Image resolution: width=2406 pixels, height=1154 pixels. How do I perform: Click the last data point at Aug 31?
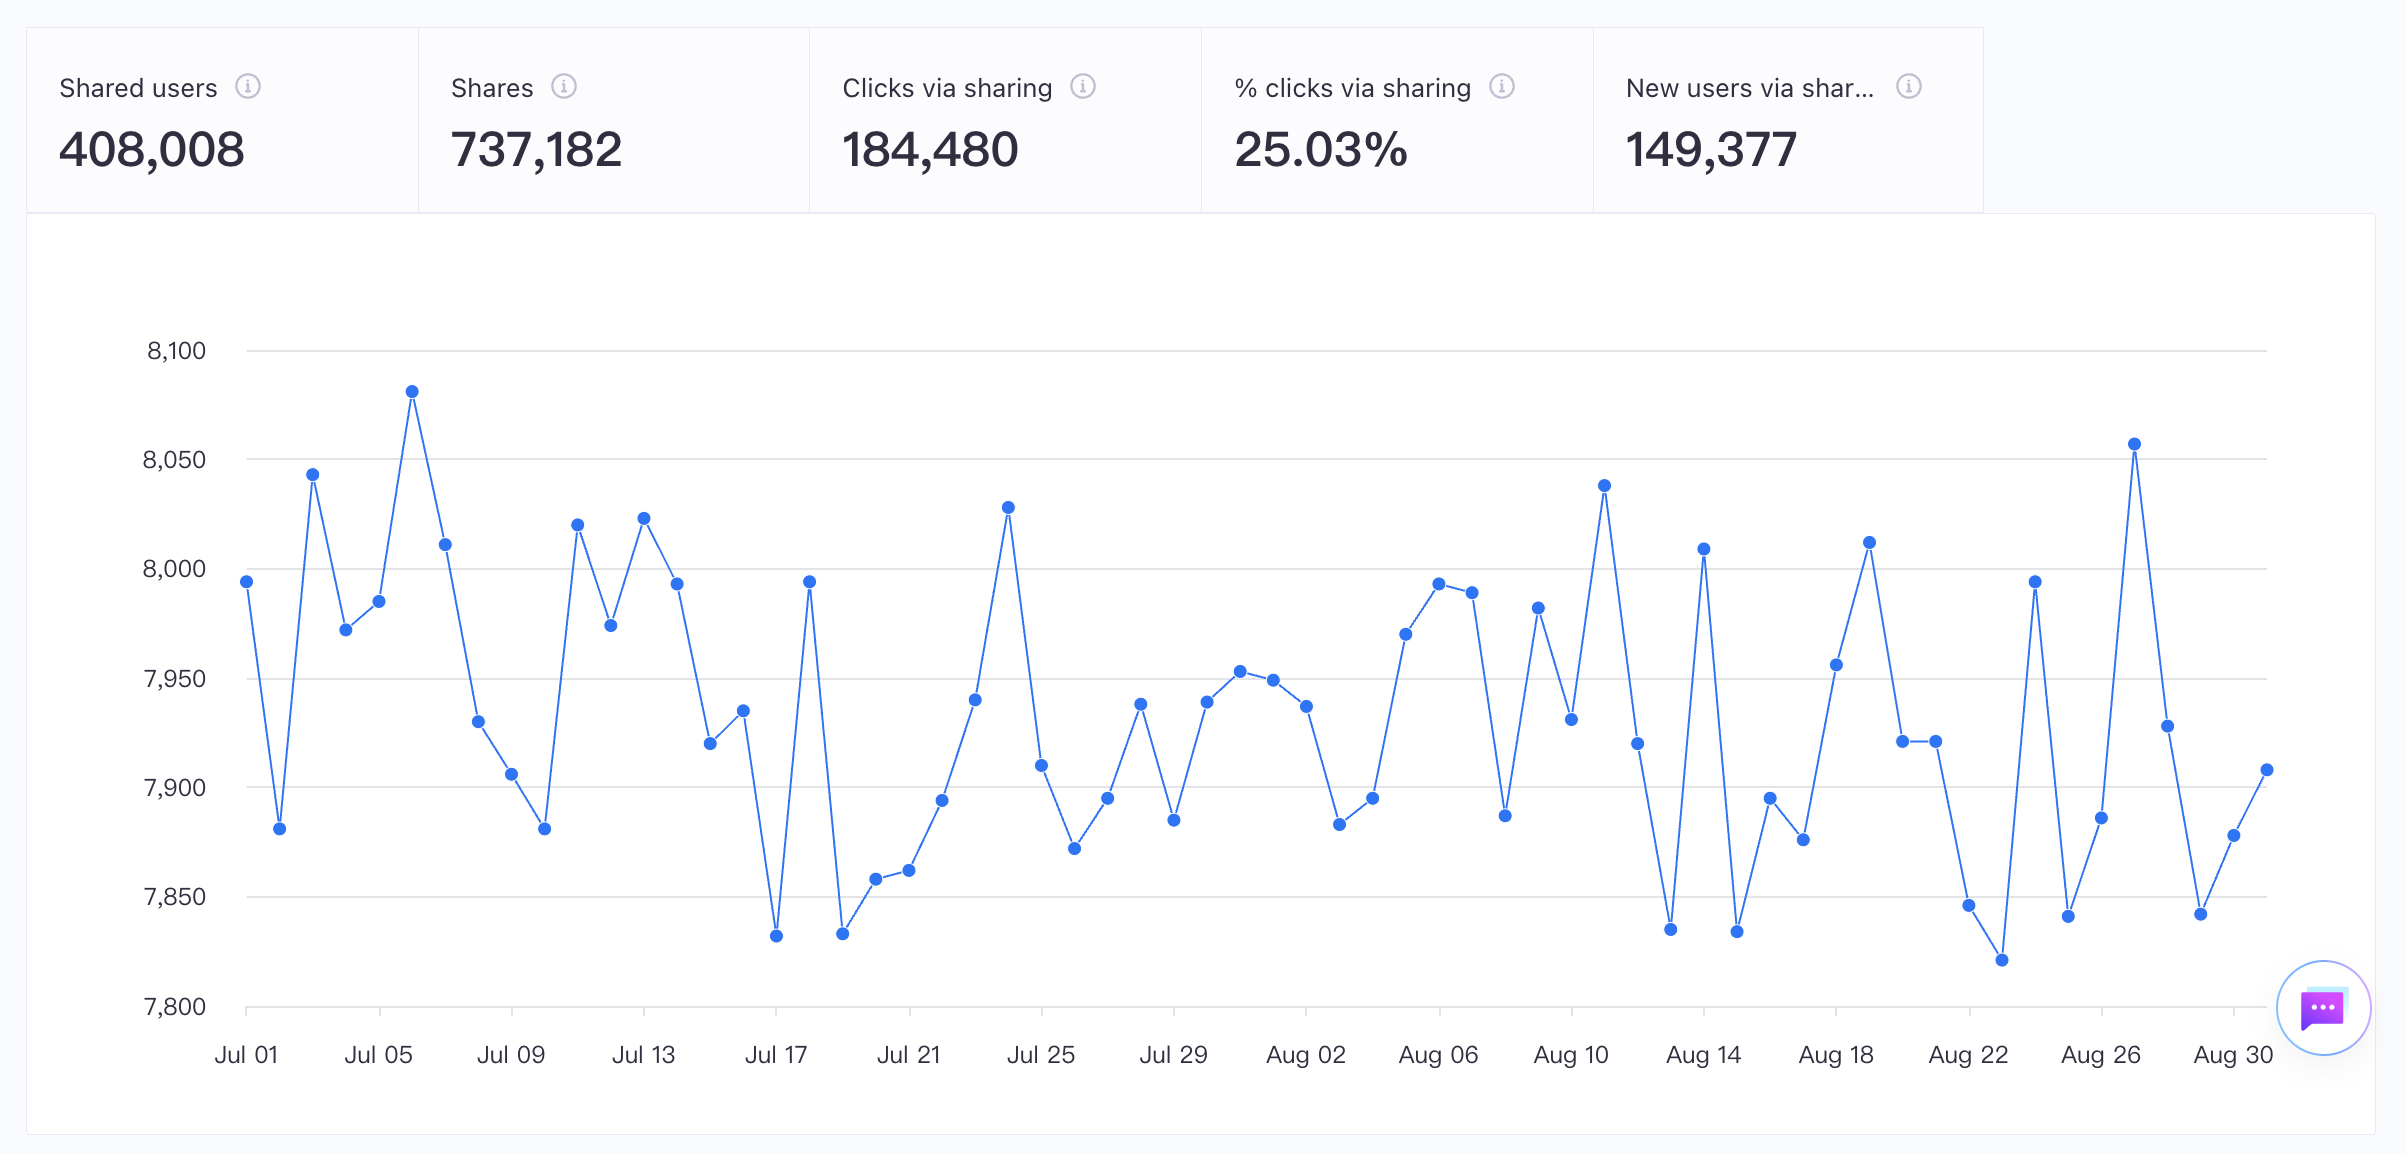click(2267, 770)
